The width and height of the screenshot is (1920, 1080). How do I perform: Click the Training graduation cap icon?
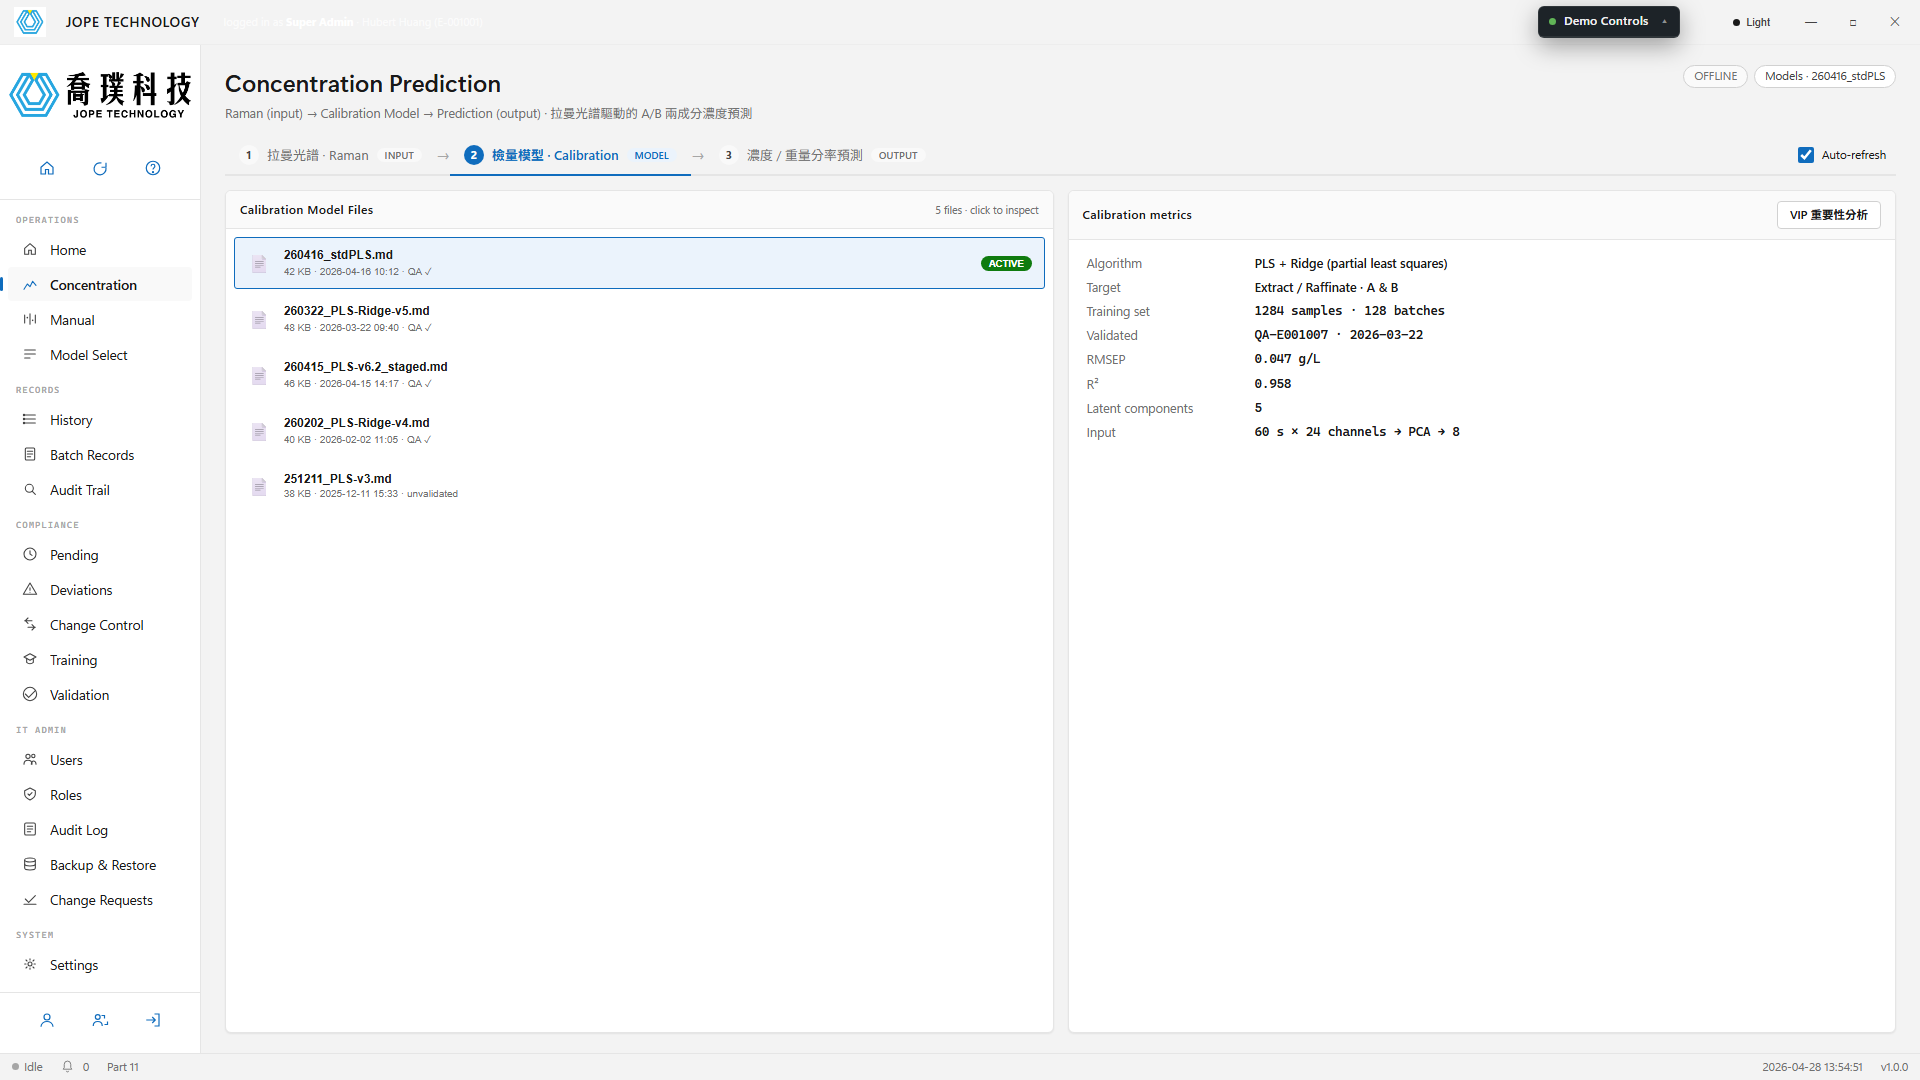tap(30, 660)
